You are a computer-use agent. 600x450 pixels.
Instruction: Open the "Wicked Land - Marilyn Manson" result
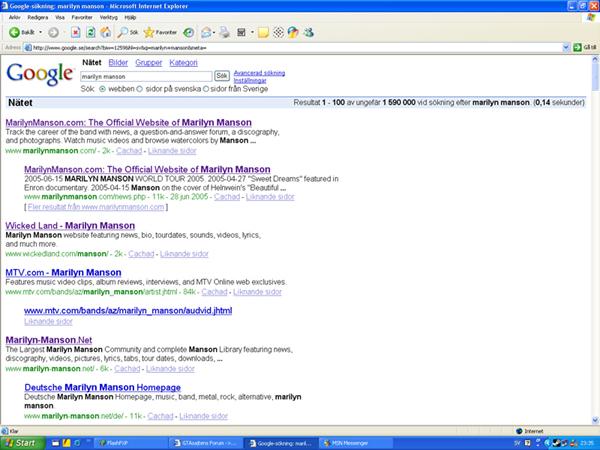coord(70,226)
